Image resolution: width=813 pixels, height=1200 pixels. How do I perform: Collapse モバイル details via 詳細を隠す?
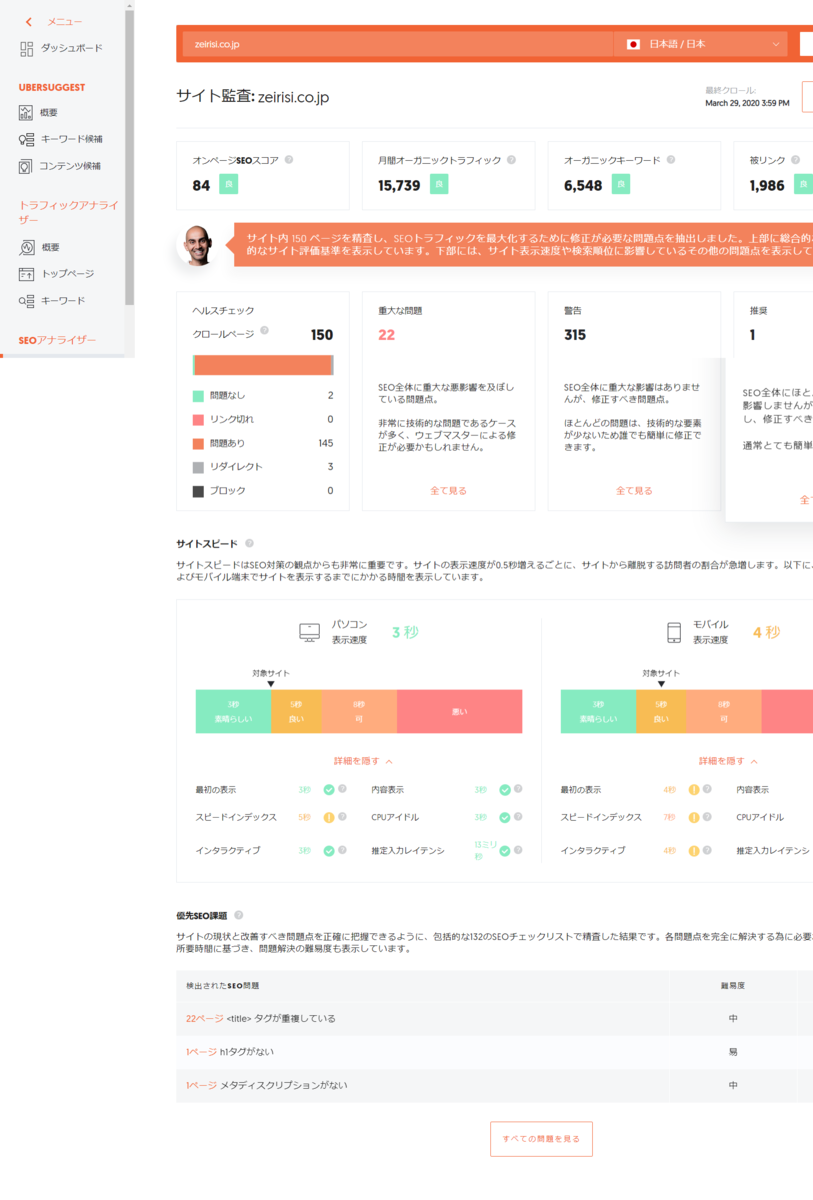[x=728, y=761]
